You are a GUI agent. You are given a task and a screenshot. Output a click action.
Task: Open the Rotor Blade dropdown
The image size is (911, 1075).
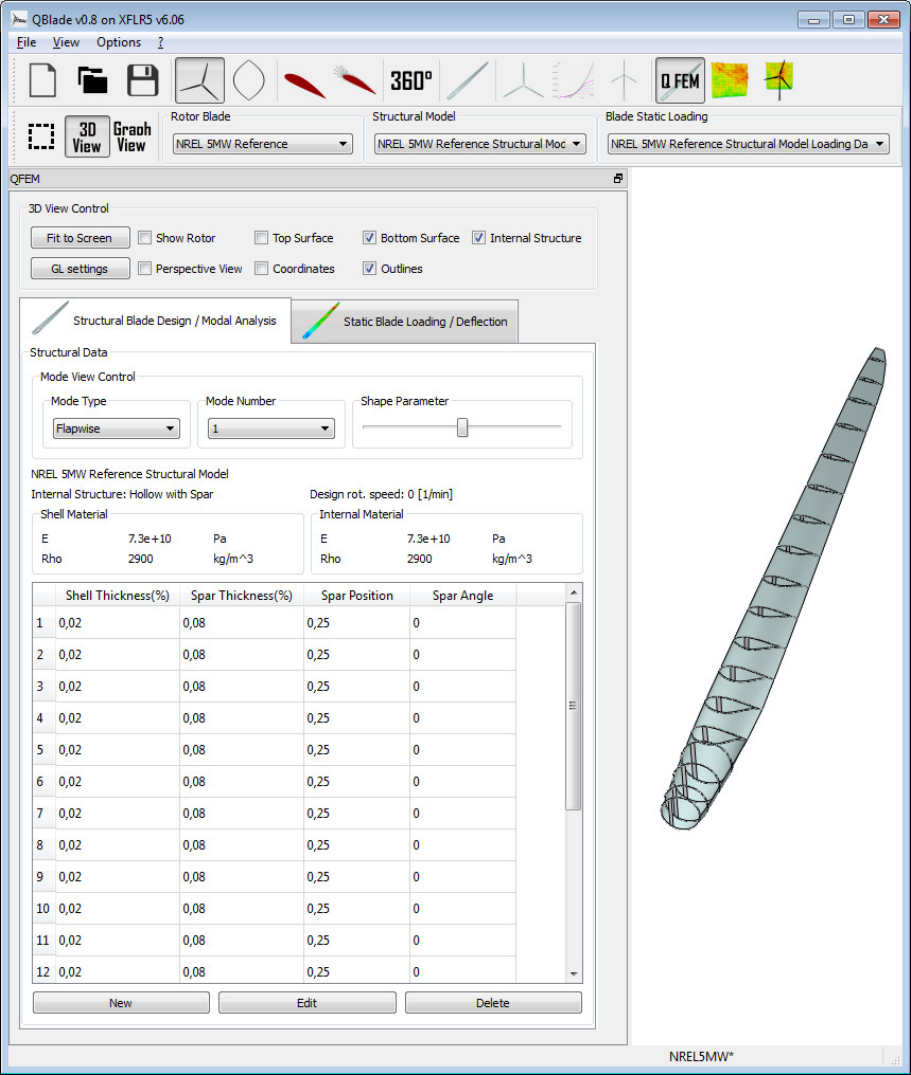tap(263, 144)
